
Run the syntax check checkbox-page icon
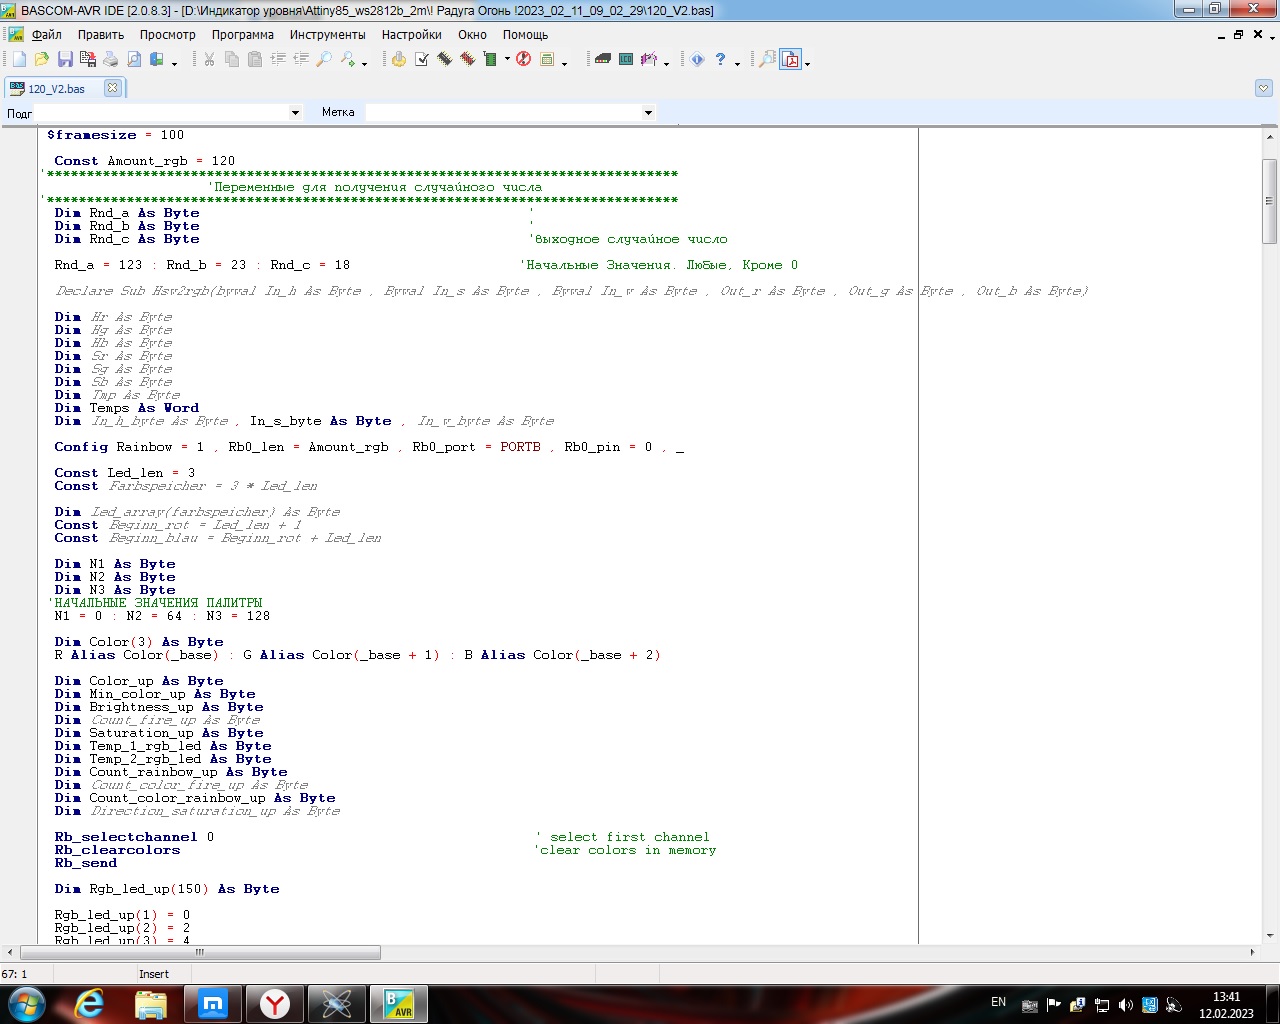pos(421,60)
